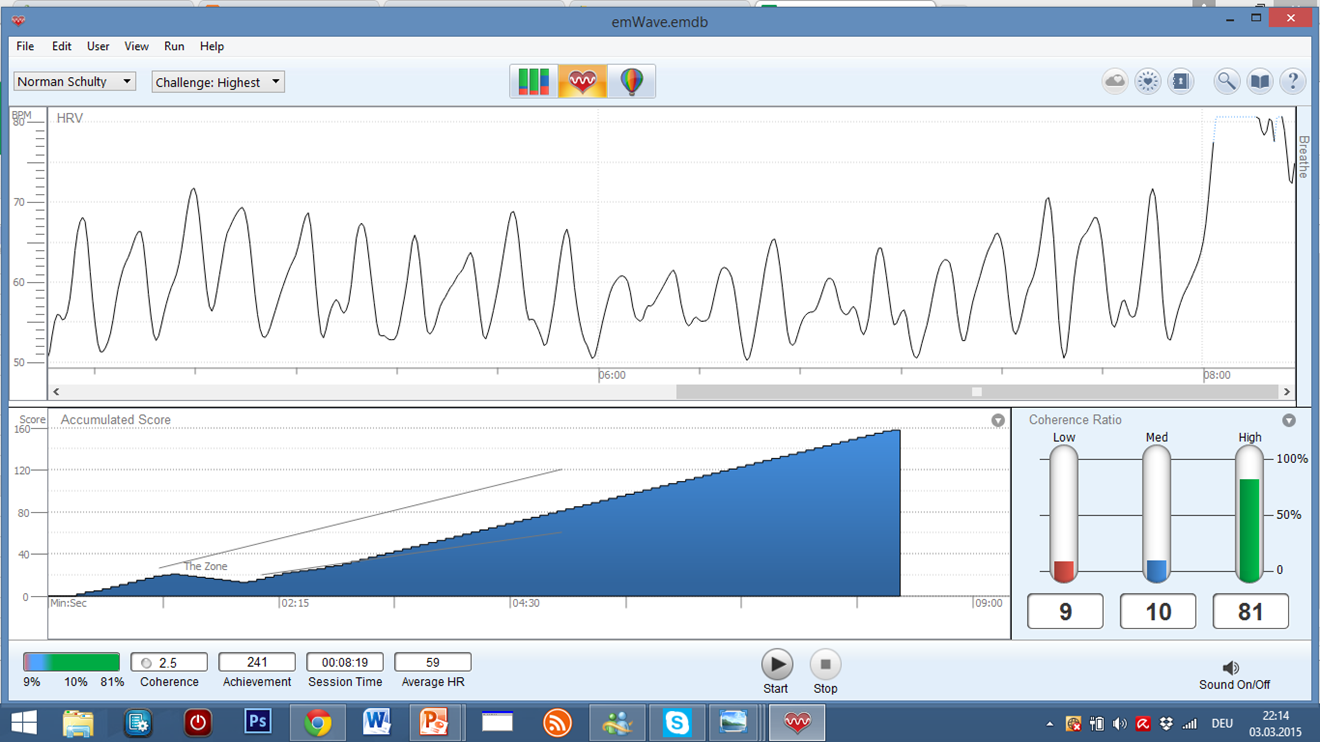
Task: Open the open-book library icon
Action: (1260, 82)
